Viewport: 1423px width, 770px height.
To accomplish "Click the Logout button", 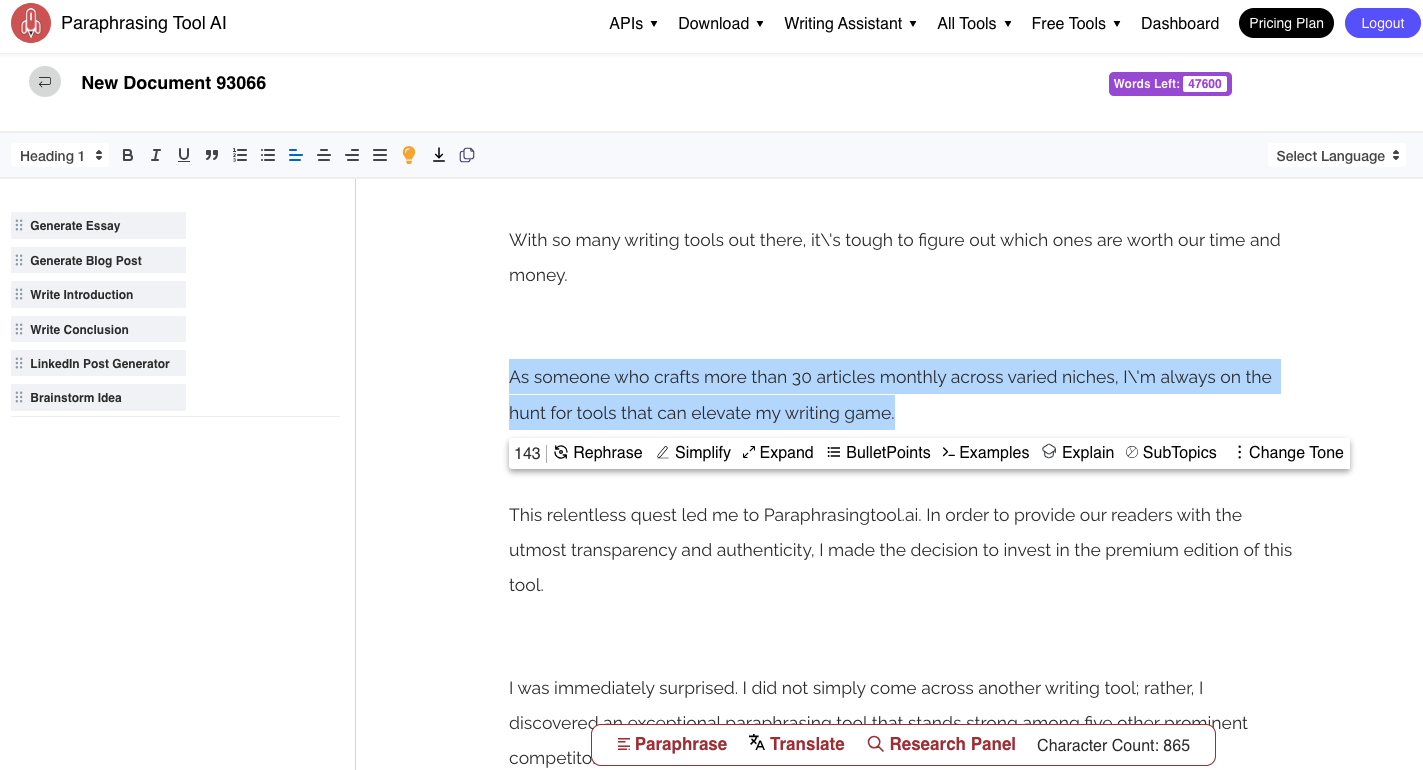I will (x=1383, y=23).
